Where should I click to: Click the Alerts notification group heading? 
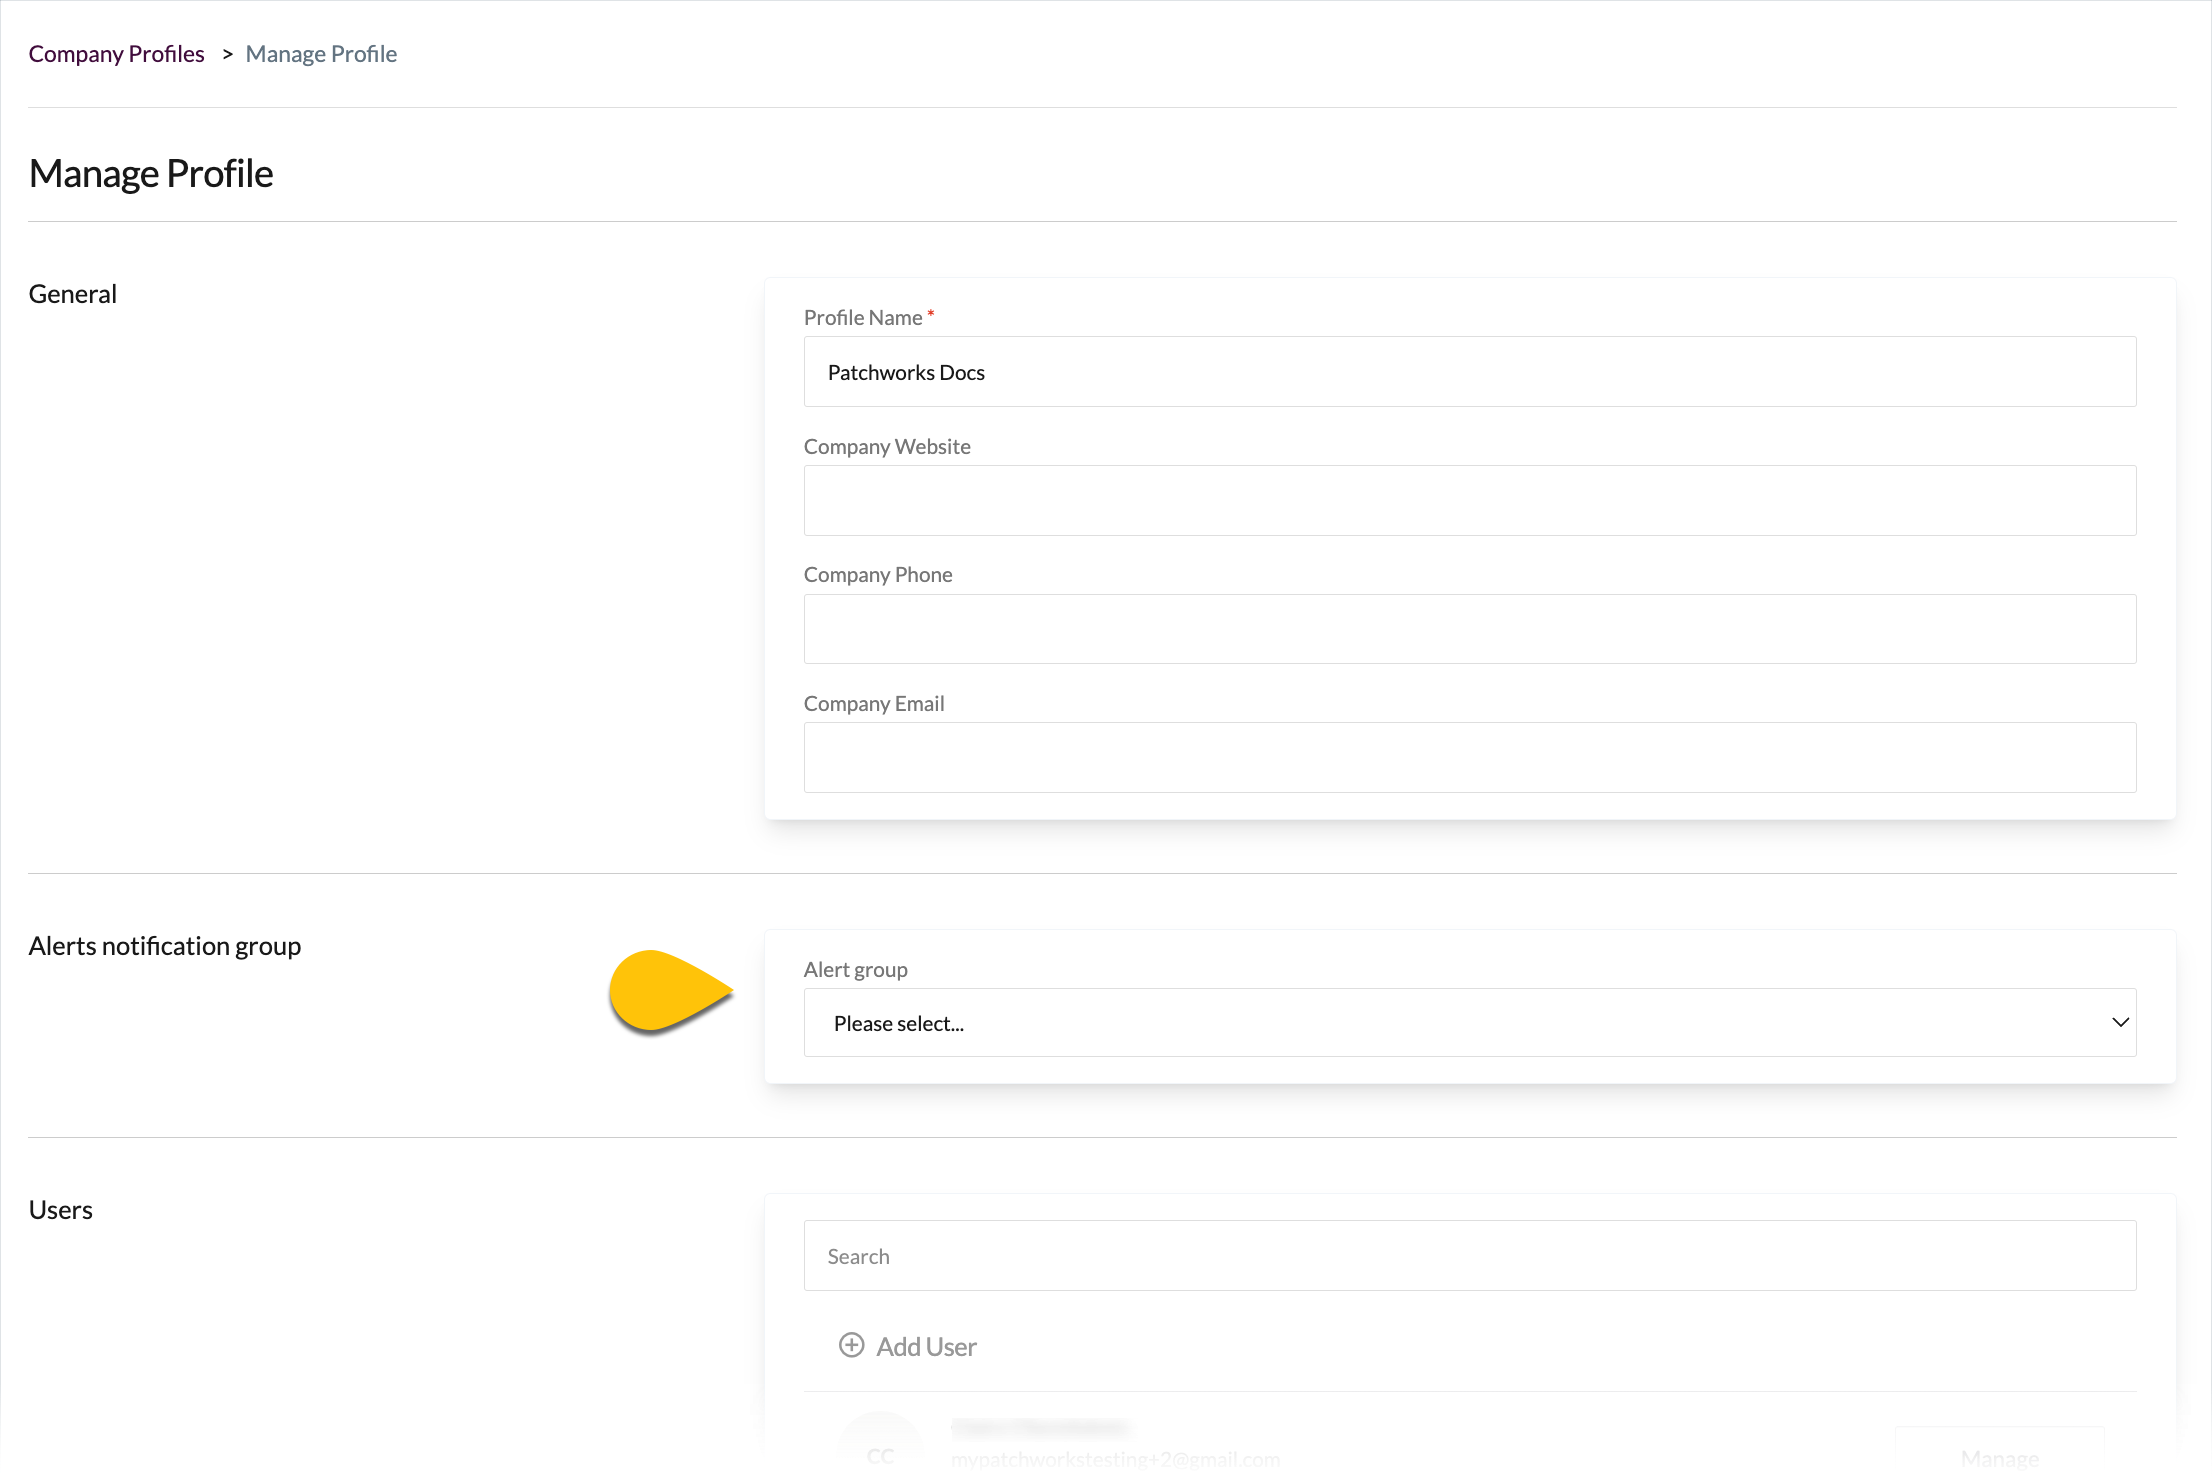(165, 946)
